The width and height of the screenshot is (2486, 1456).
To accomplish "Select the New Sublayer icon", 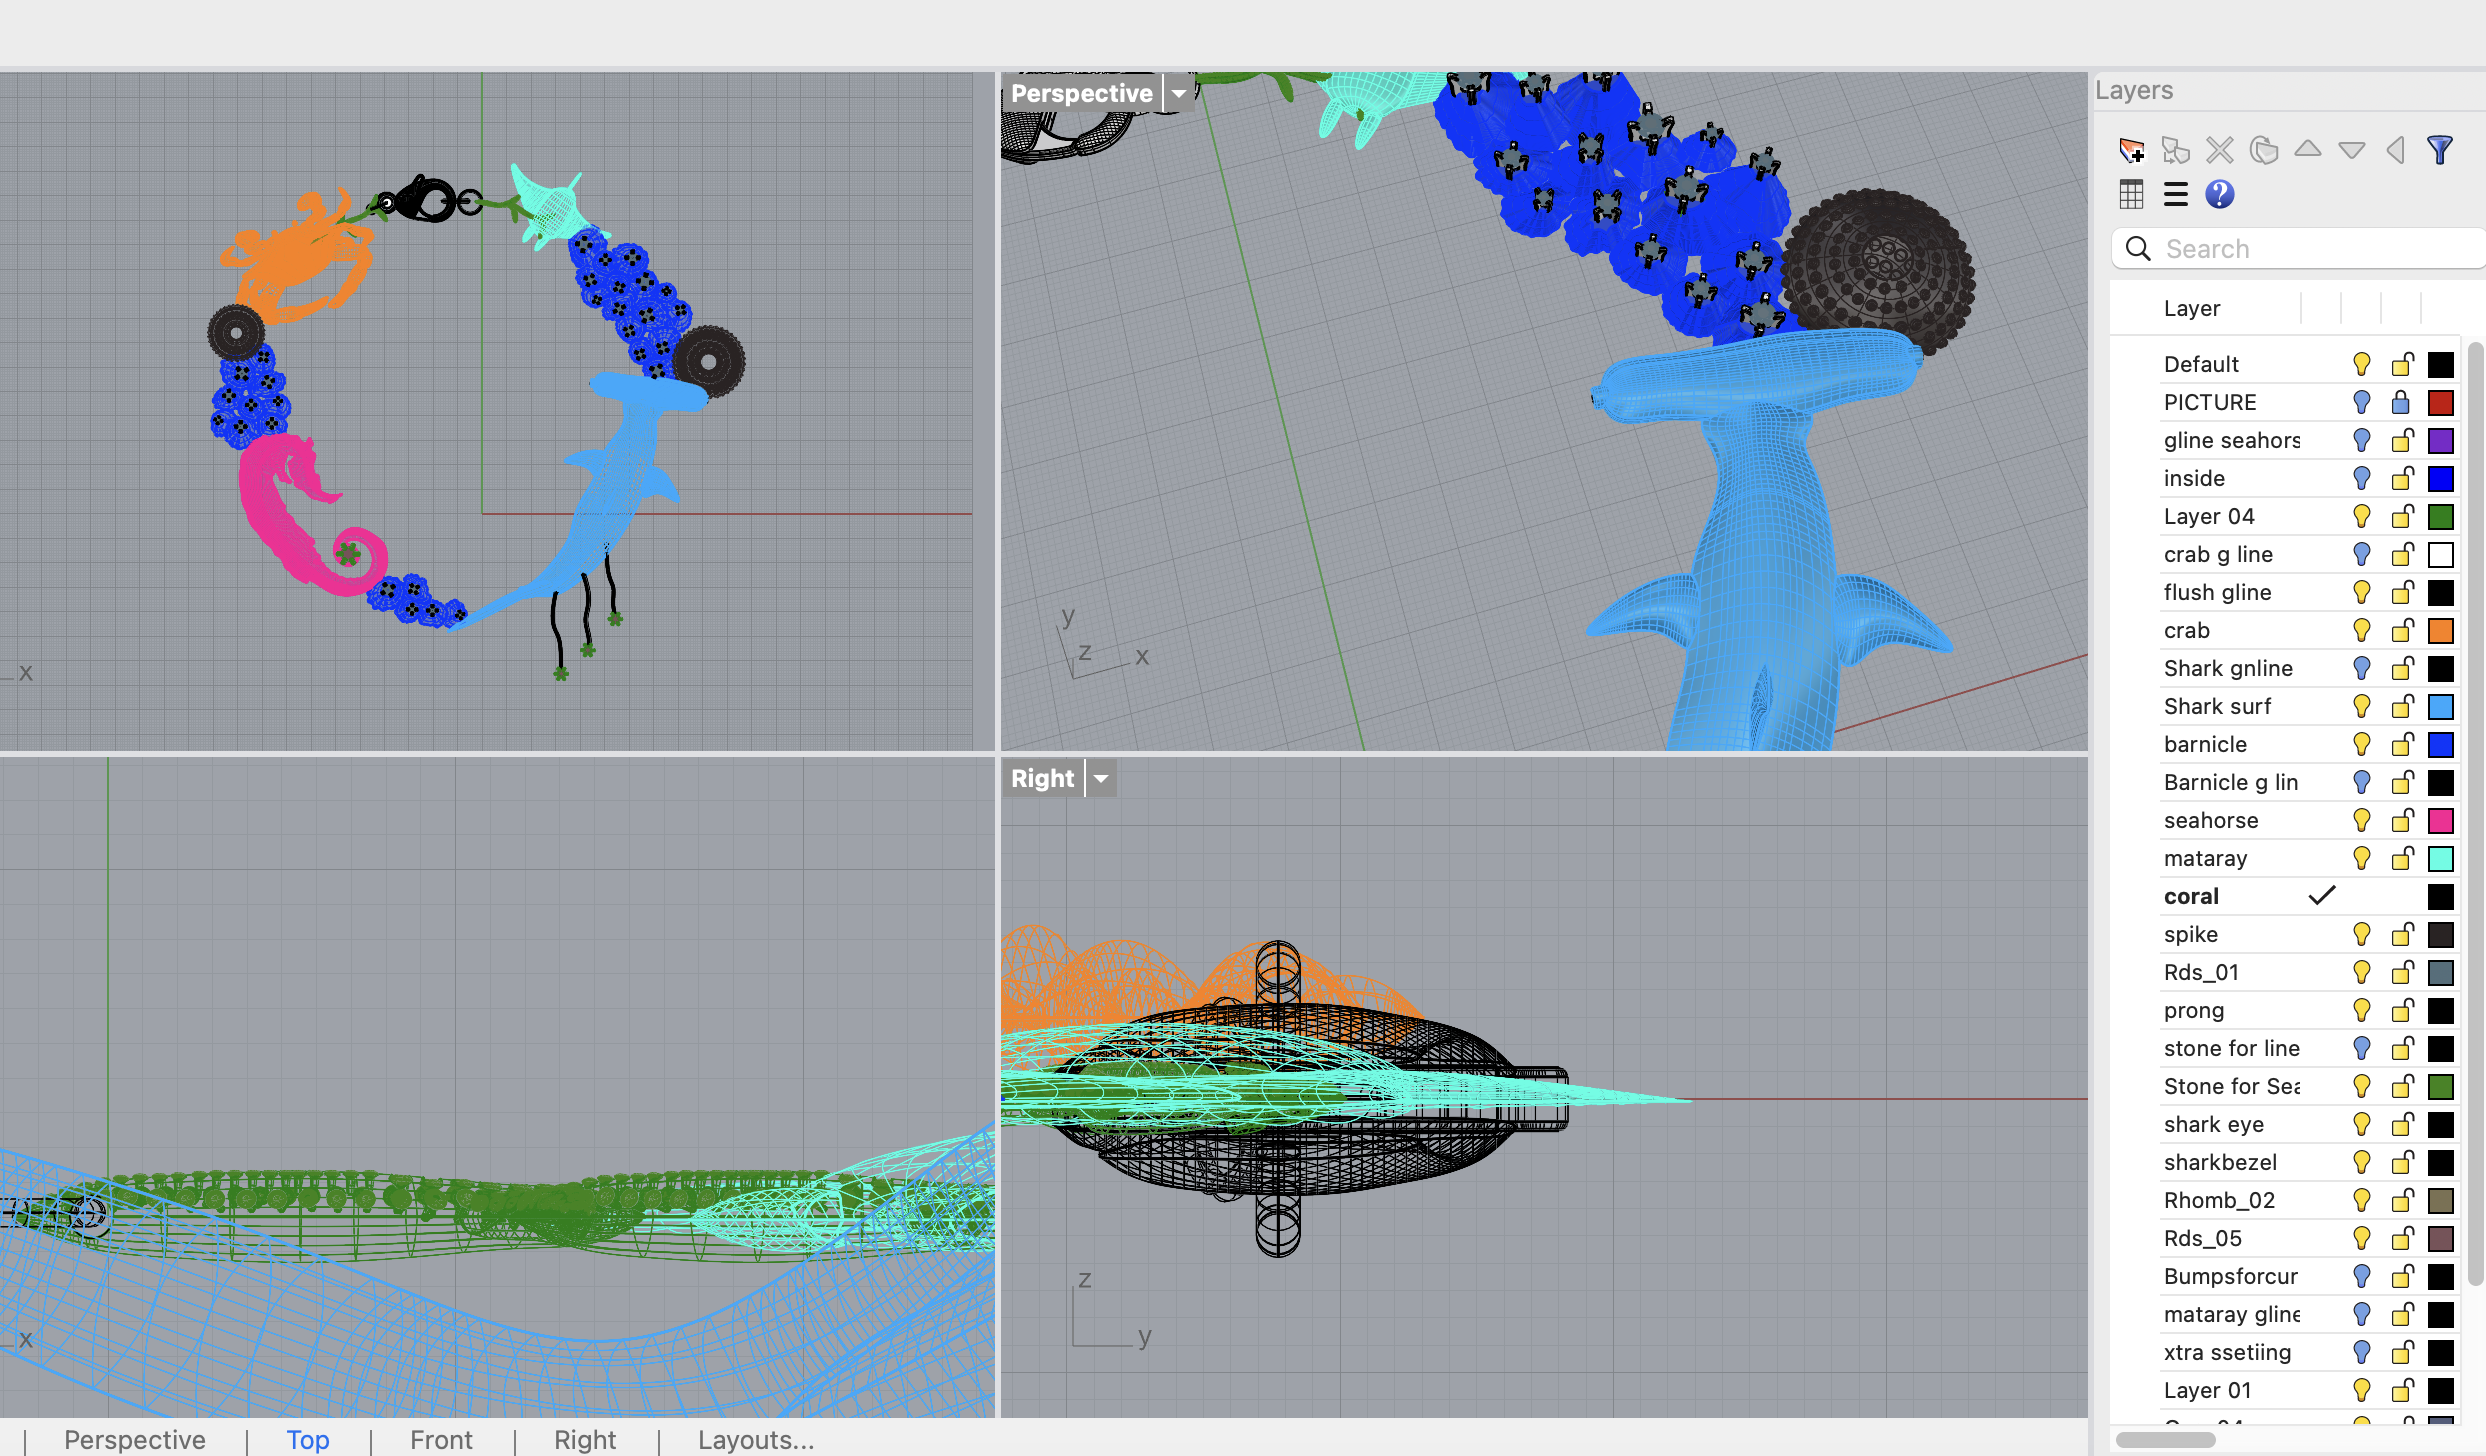I will pos(2177,150).
